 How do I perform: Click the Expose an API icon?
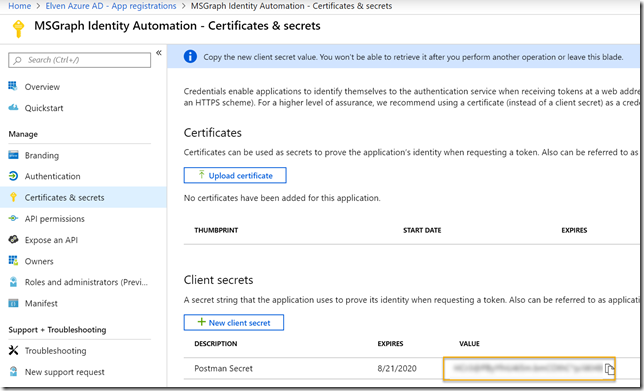click(13, 239)
